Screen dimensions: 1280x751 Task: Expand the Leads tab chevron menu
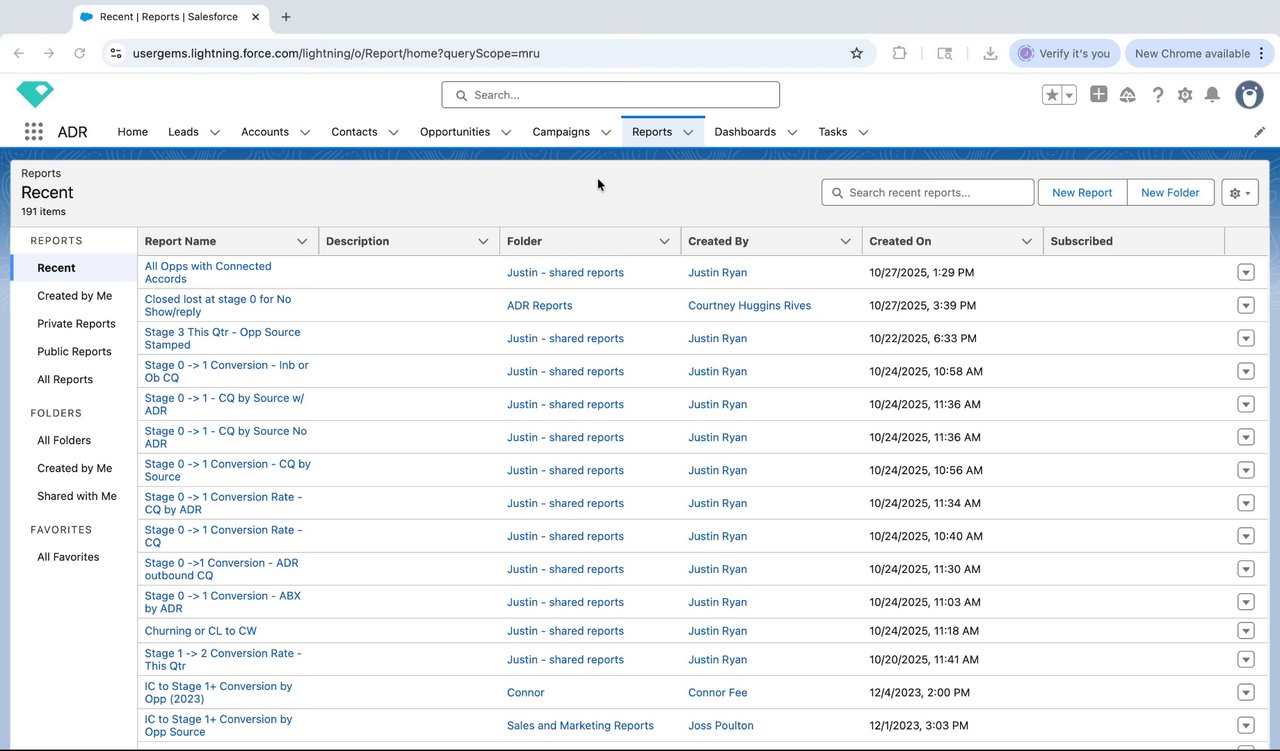coord(216,132)
